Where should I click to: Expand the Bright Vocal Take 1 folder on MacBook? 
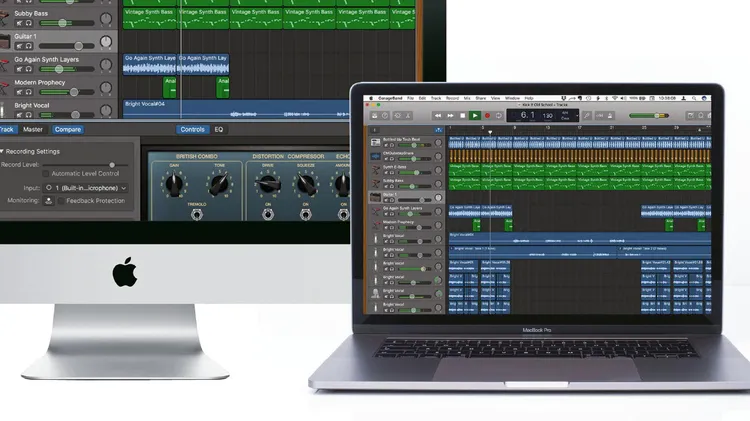(x=452, y=249)
